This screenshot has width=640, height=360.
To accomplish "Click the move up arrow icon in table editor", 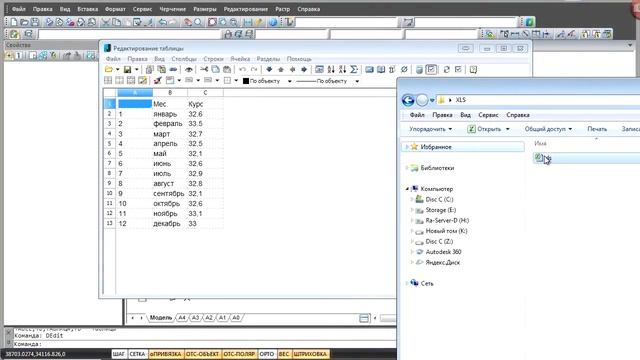I will pyautogui.click(x=281, y=70).
